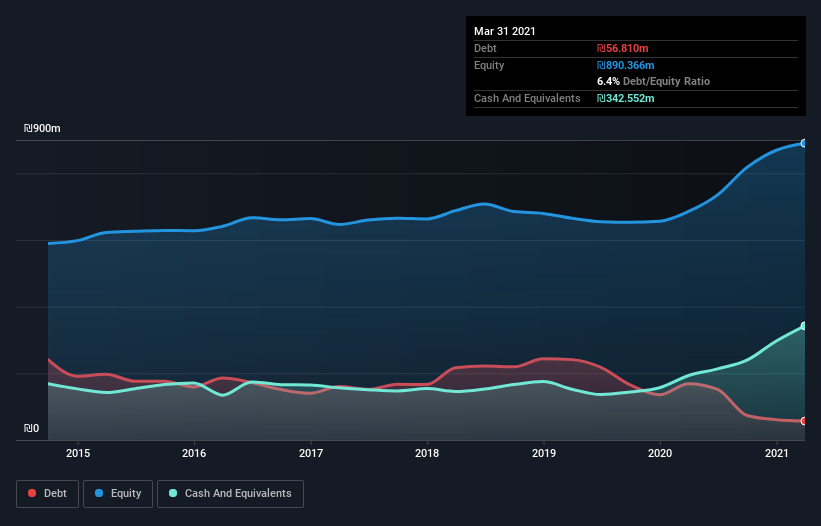Click the 2016 x-axis label
This screenshot has height=526, width=821.
pos(194,453)
